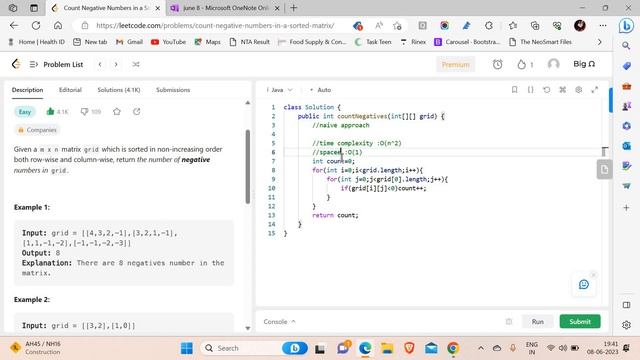Show hidden system tray icons
Screen dimensions: 640x360
(481, 348)
